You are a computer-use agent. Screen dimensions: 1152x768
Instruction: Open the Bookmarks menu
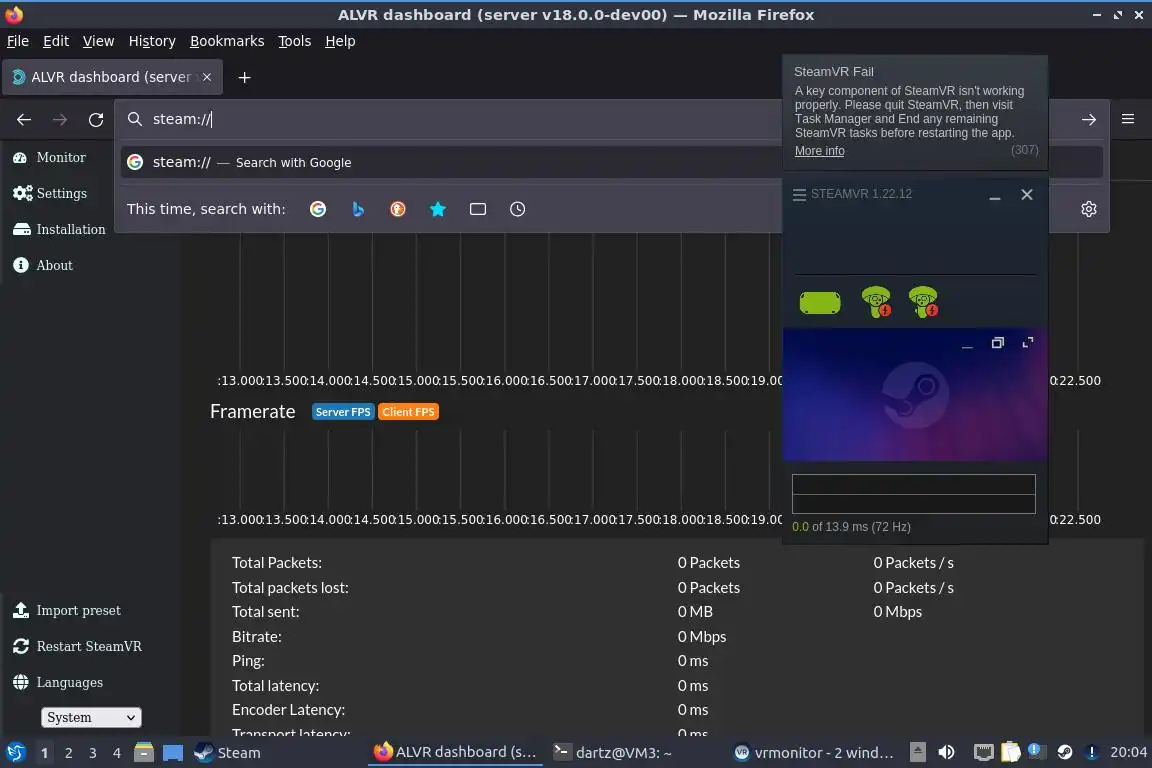tap(227, 41)
